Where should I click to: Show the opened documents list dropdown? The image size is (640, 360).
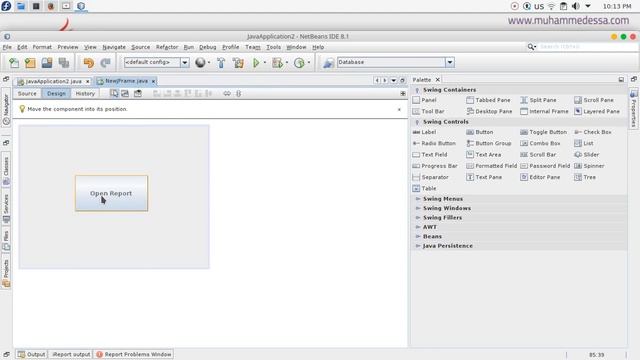pyautogui.click(x=393, y=80)
